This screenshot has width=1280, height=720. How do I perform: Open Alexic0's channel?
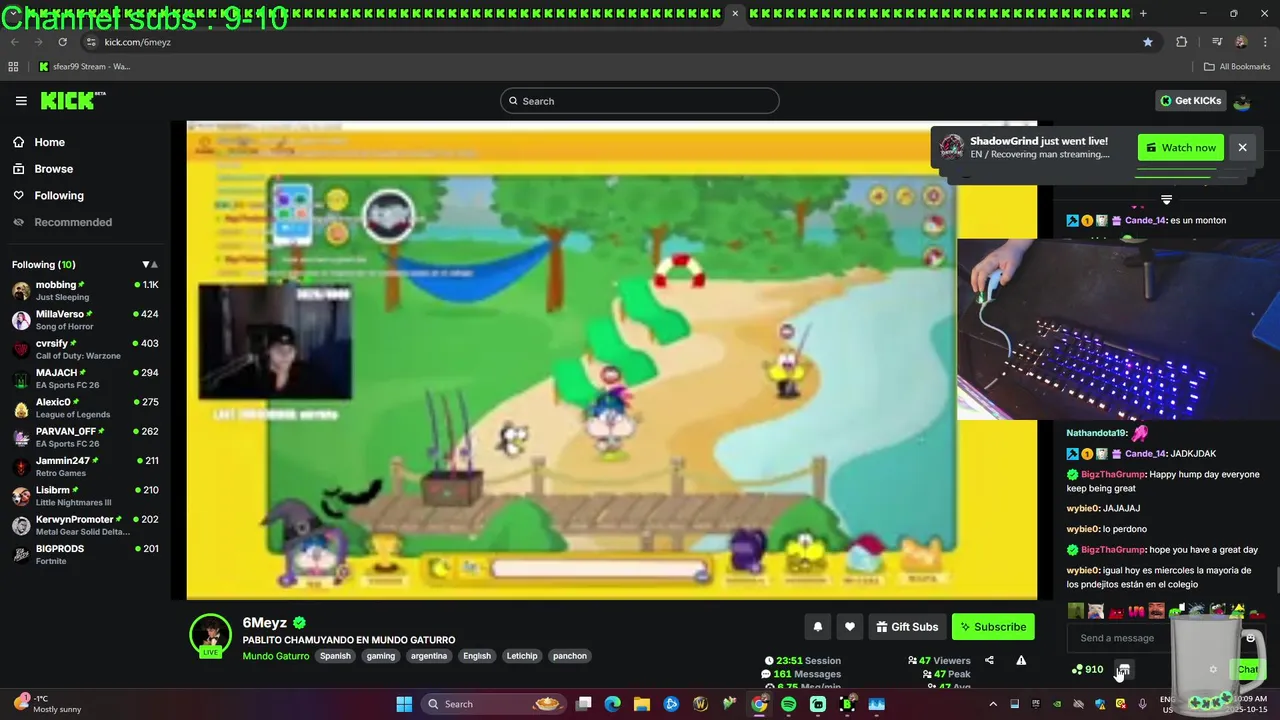85,408
